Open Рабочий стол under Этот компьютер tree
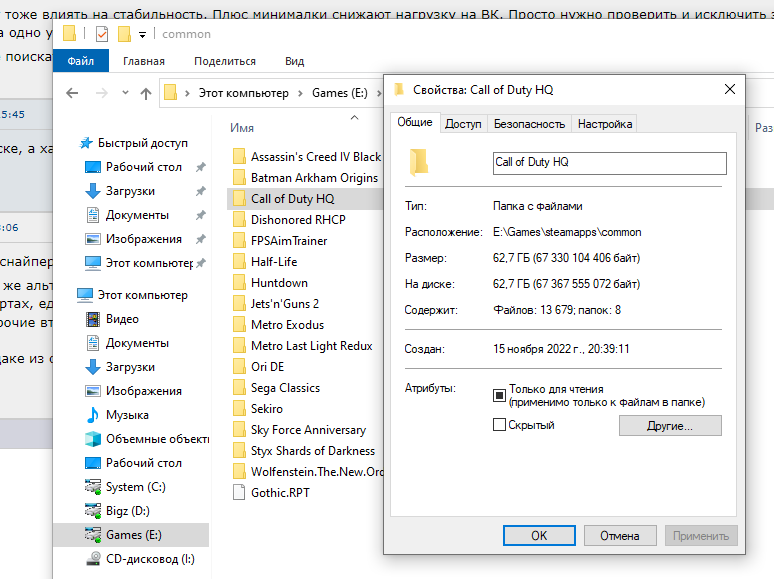 (144, 463)
